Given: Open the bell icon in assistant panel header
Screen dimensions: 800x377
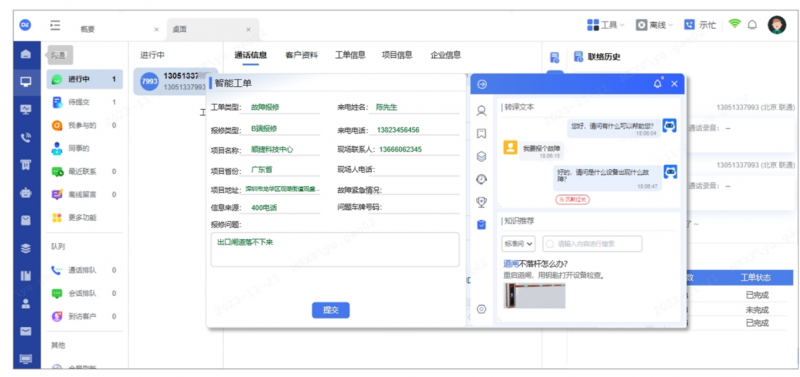Looking at the screenshot, I should point(658,84).
